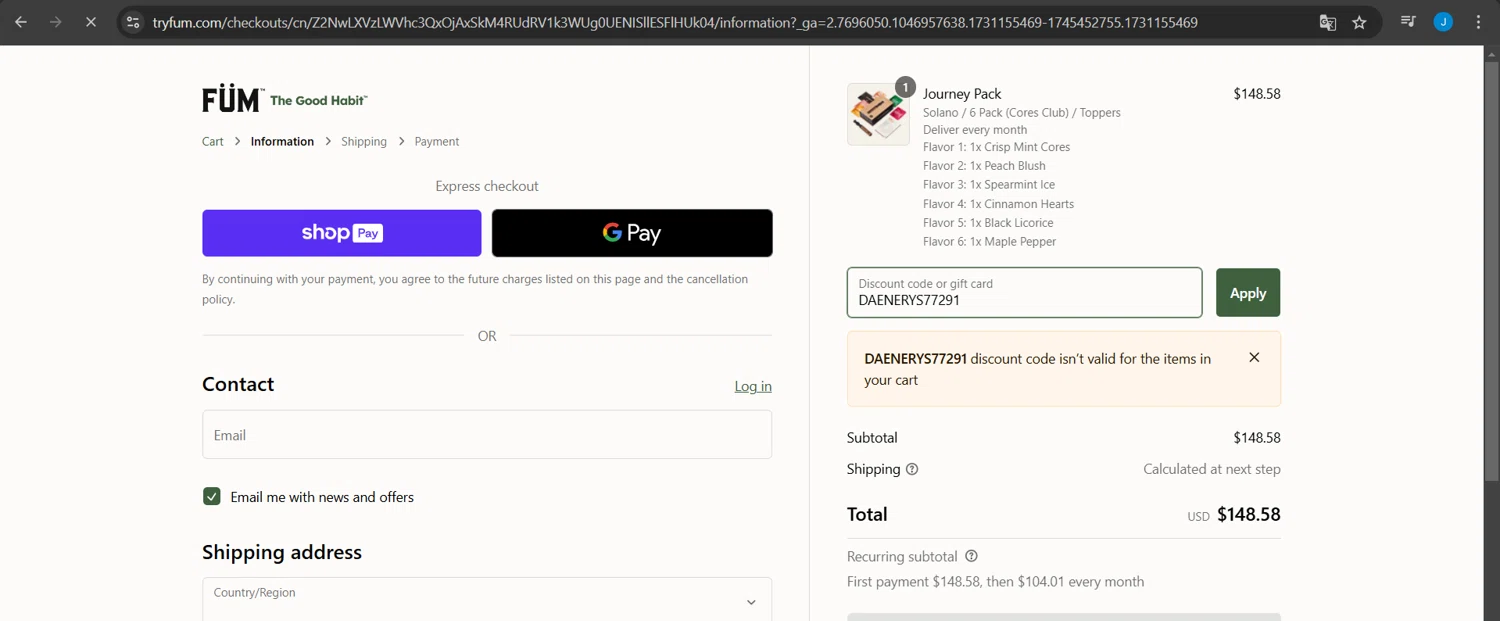Click 'Flavor 1: 1x Crisp Mint Cores' text
The height and width of the screenshot is (621, 1500).
[x=997, y=147]
